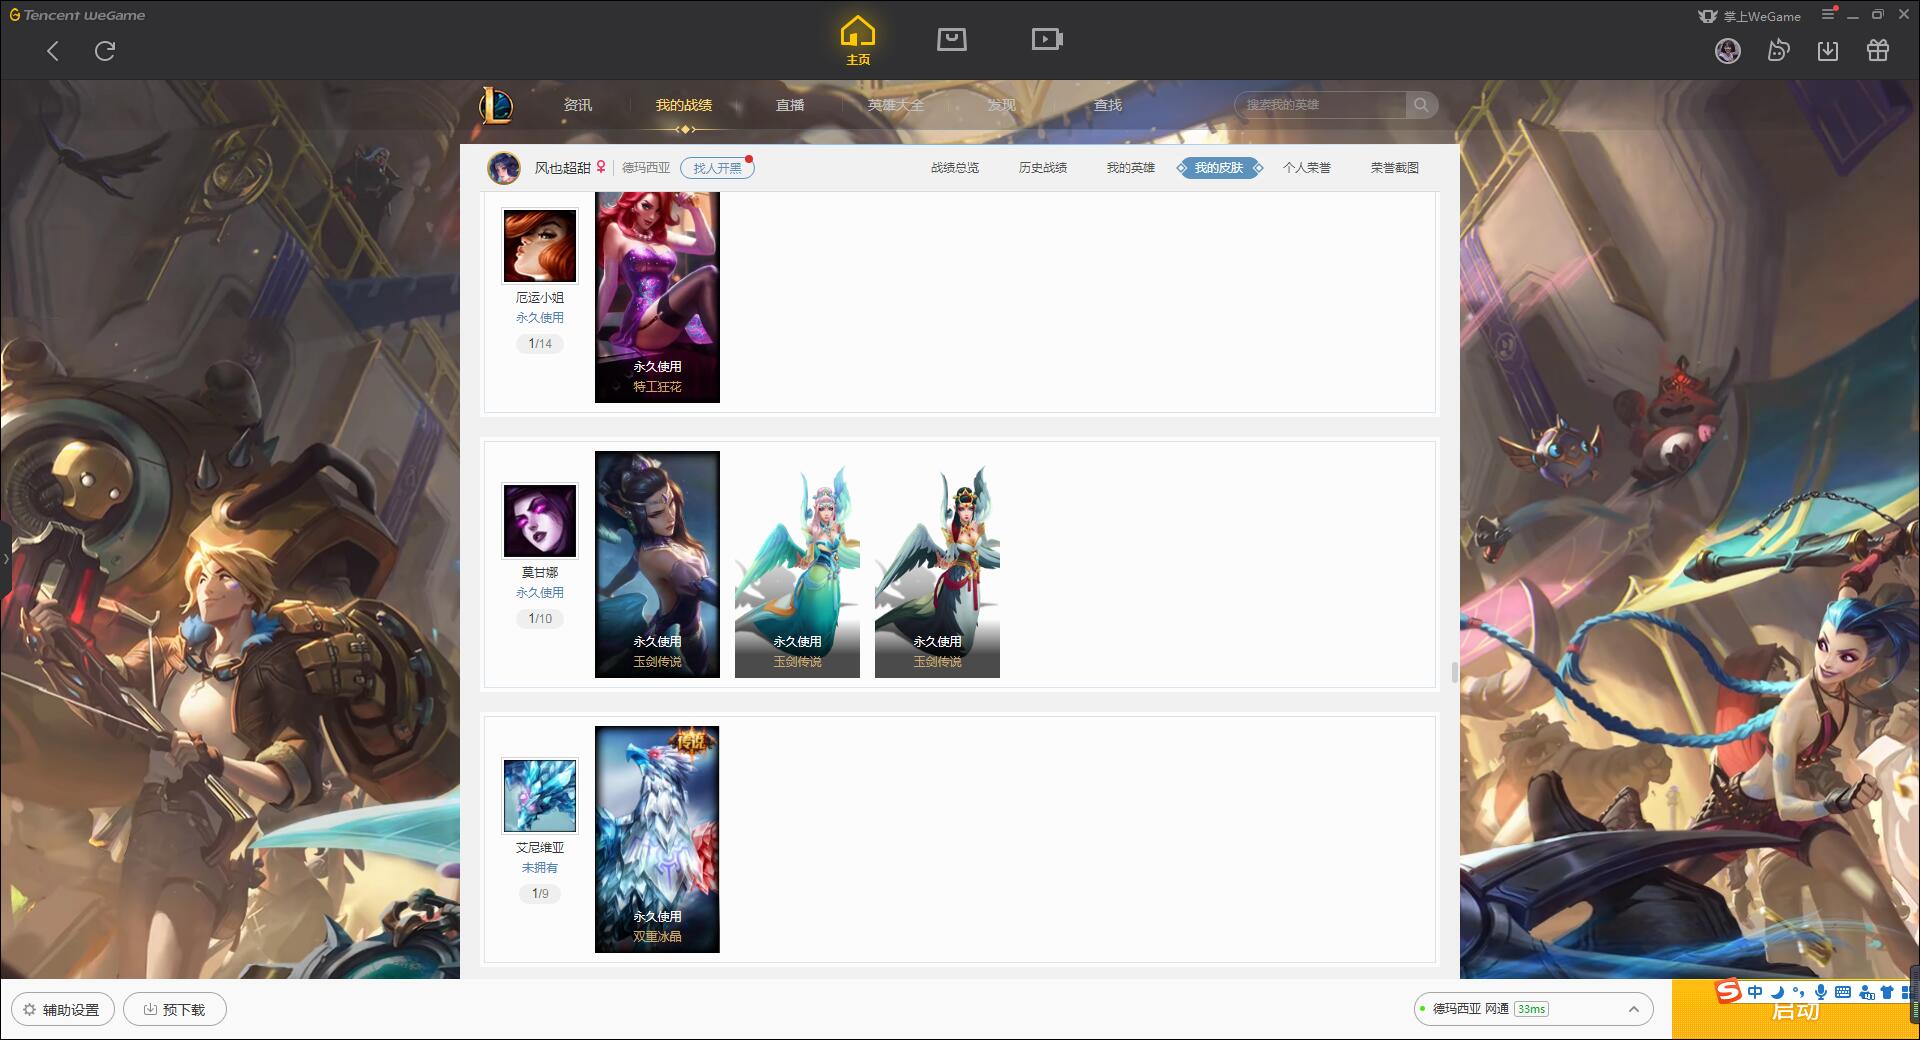Screen dimensions: 1920x1040
Task: Switch to the 英雄大全 tab
Action: (x=896, y=105)
